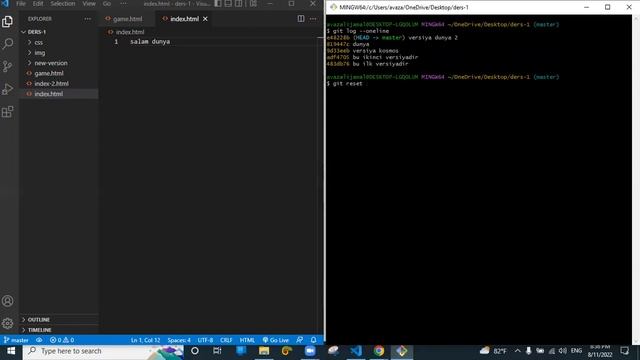Screen dimensions: 640x360
Task: Close the index.html editor tab
Action: [205, 19]
